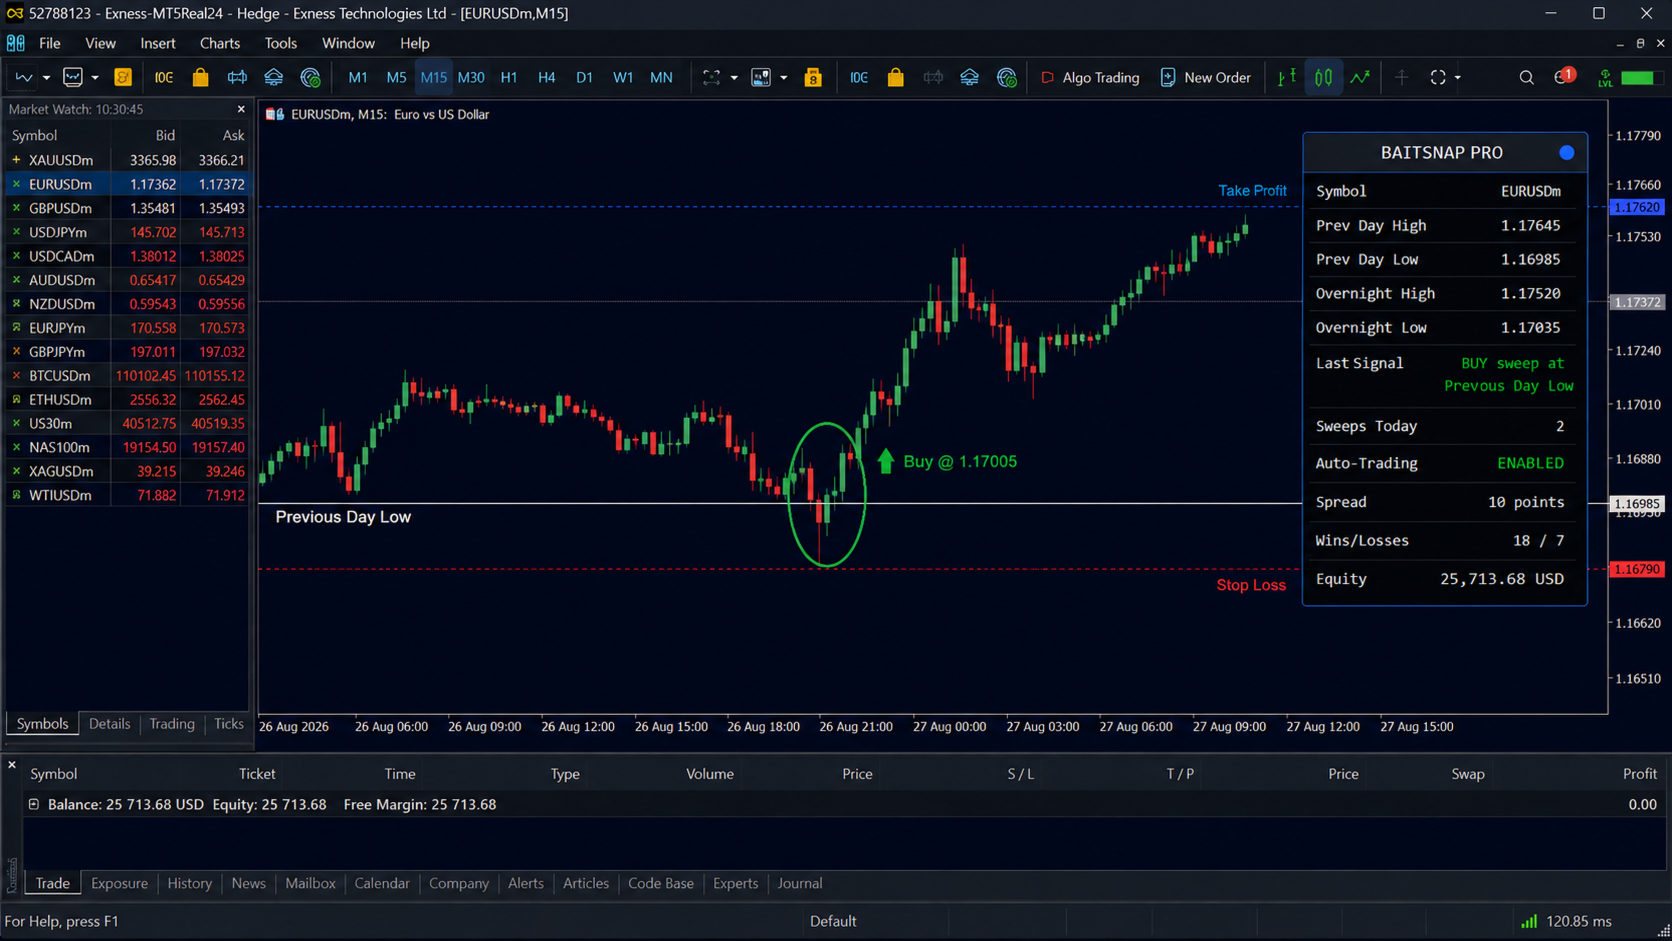Image resolution: width=1672 pixels, height=941 pixels.
Task: Open the search magnifier icon
Action: click(x=1526, y=77)
